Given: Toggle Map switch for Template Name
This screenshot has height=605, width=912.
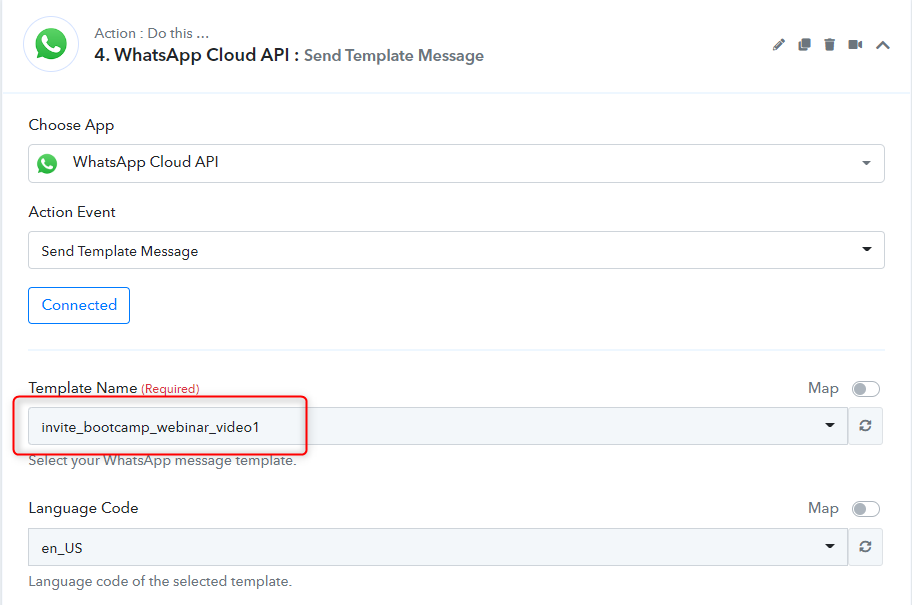Looking at the screenshot, I should tap(865, 389).
